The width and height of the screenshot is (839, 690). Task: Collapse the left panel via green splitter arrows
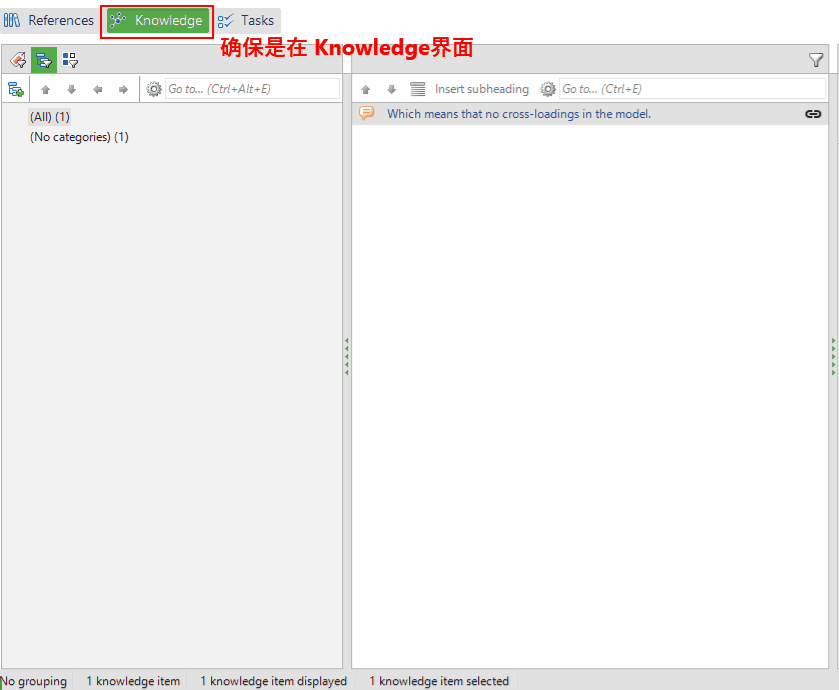(347, 356)
